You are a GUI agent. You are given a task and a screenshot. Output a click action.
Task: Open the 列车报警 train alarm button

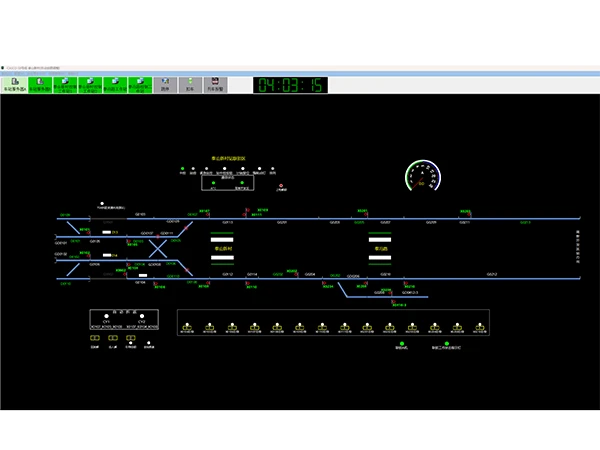[215, 85]
